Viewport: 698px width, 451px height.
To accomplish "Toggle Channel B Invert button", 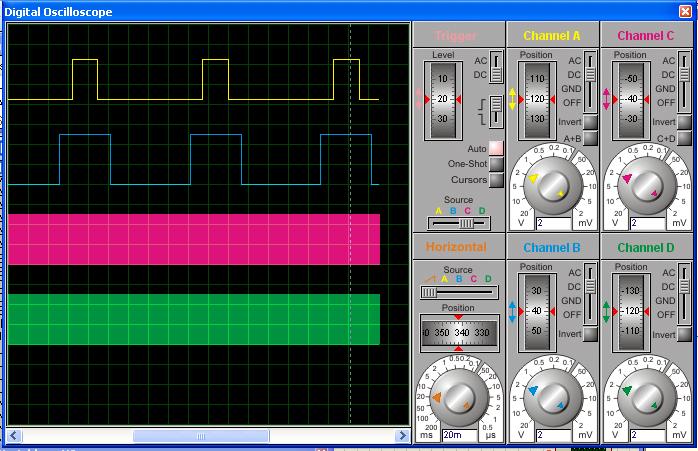I will pos(590,334).
